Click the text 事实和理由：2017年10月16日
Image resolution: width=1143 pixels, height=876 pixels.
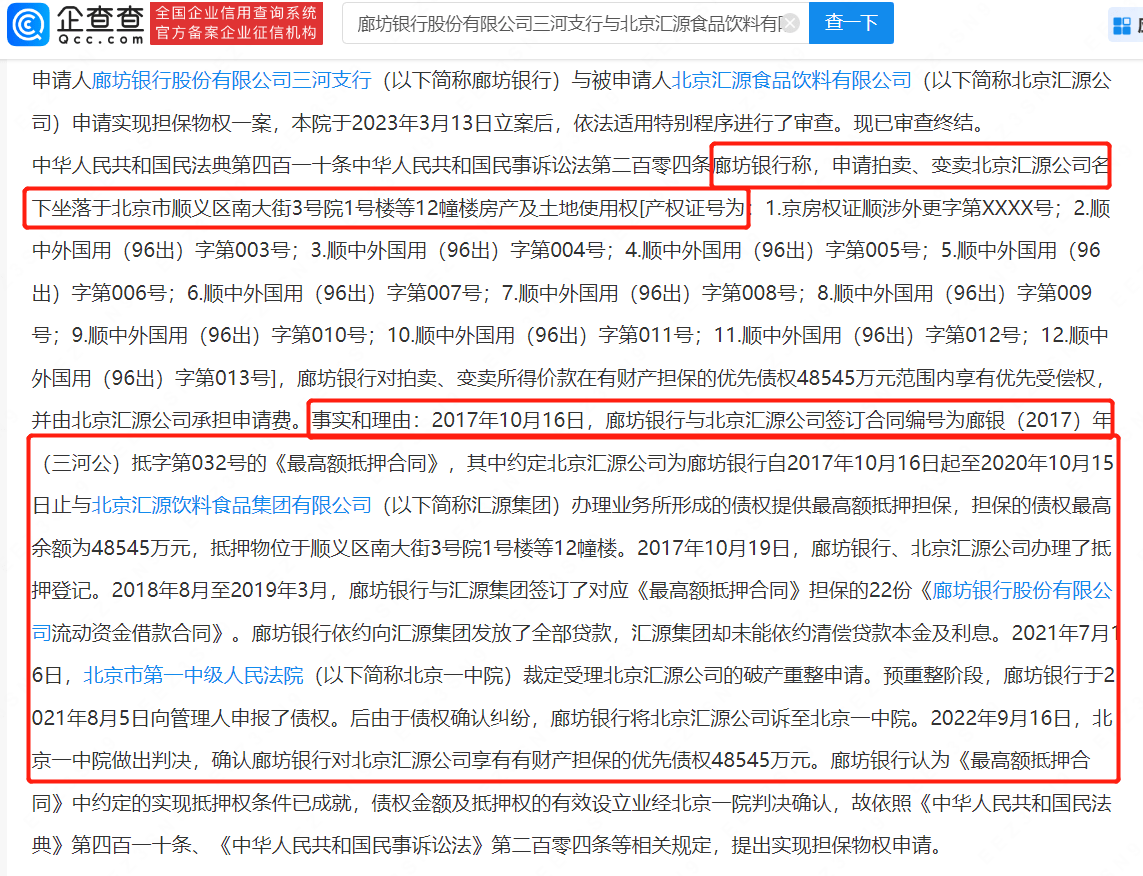tap(448, 421)
